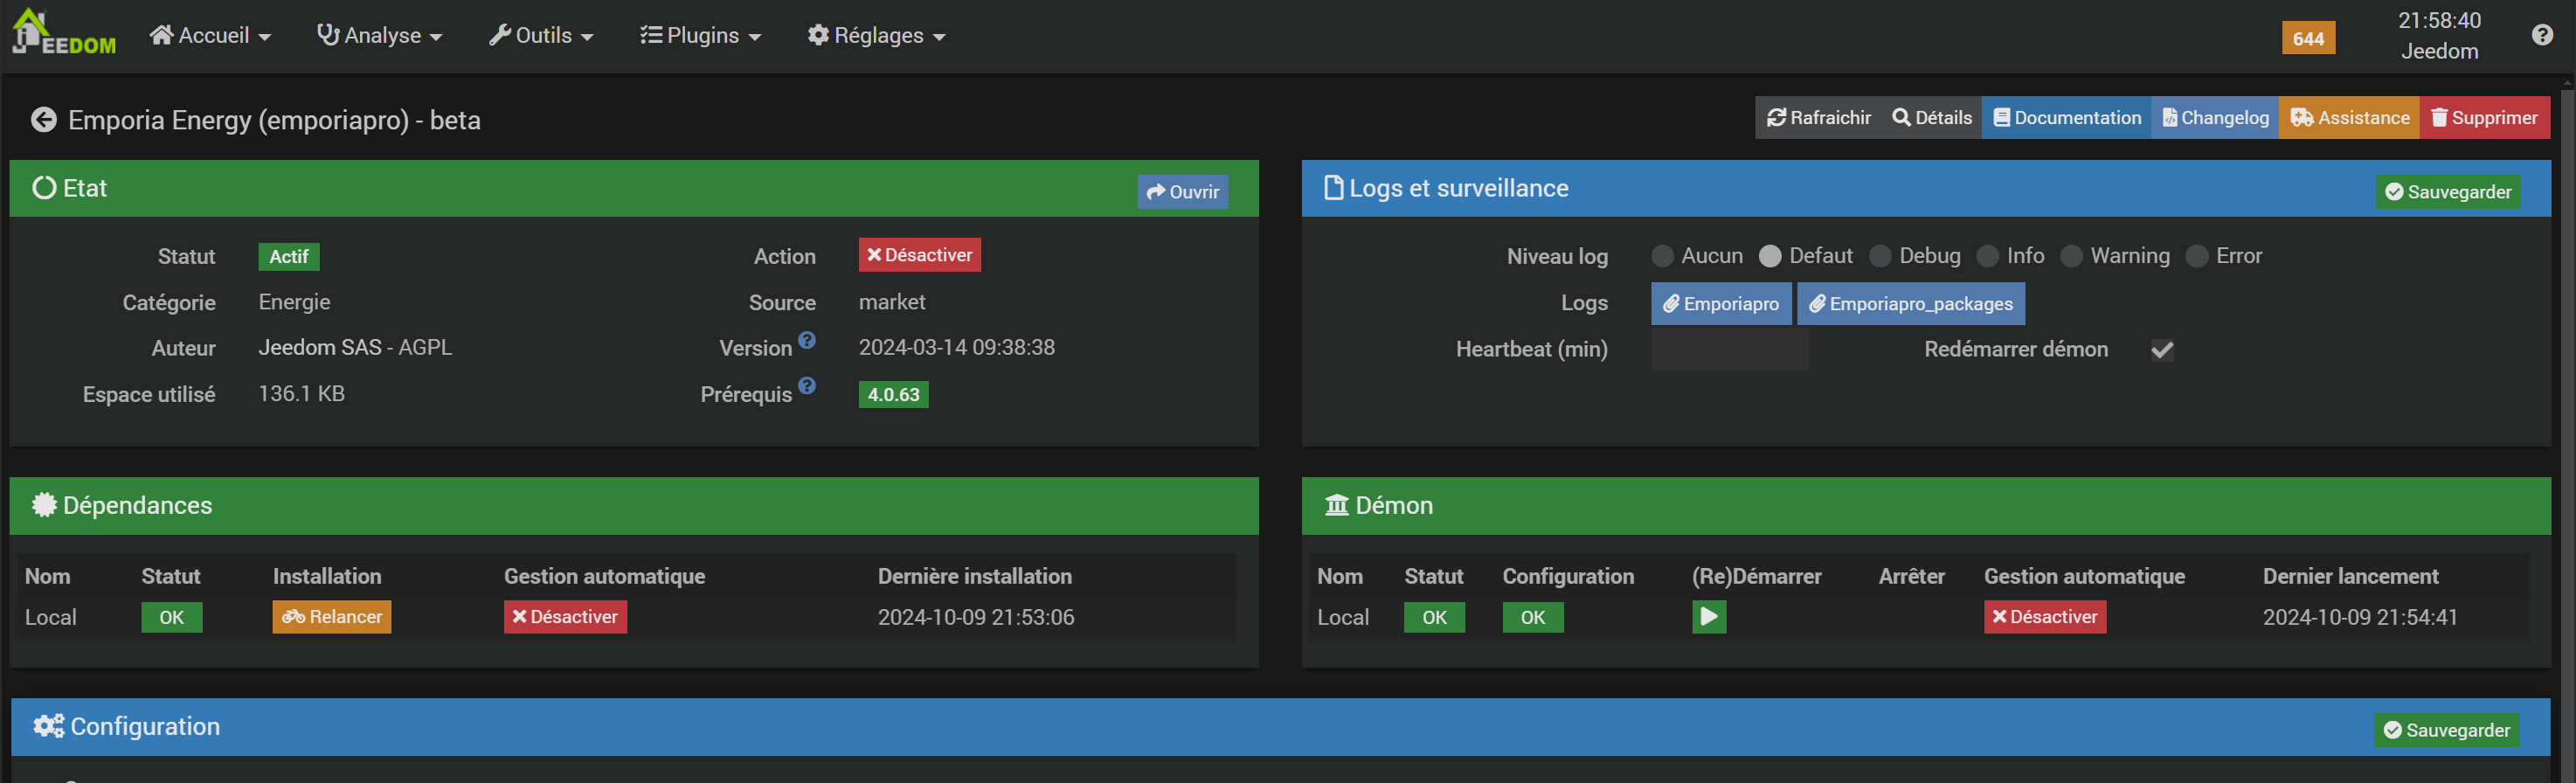Click Rafraichir to refresh the page
Image resolution: width=2576 pixels, height=783 pixels.
tap(1818, 118)
